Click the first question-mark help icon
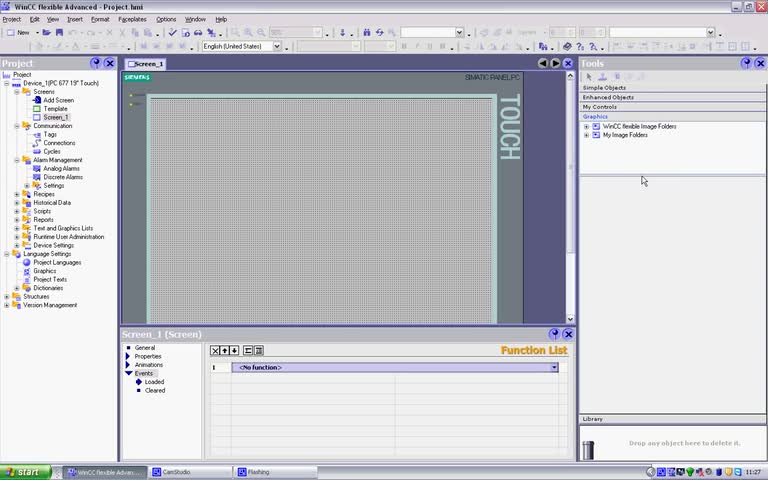 (580, 47)
